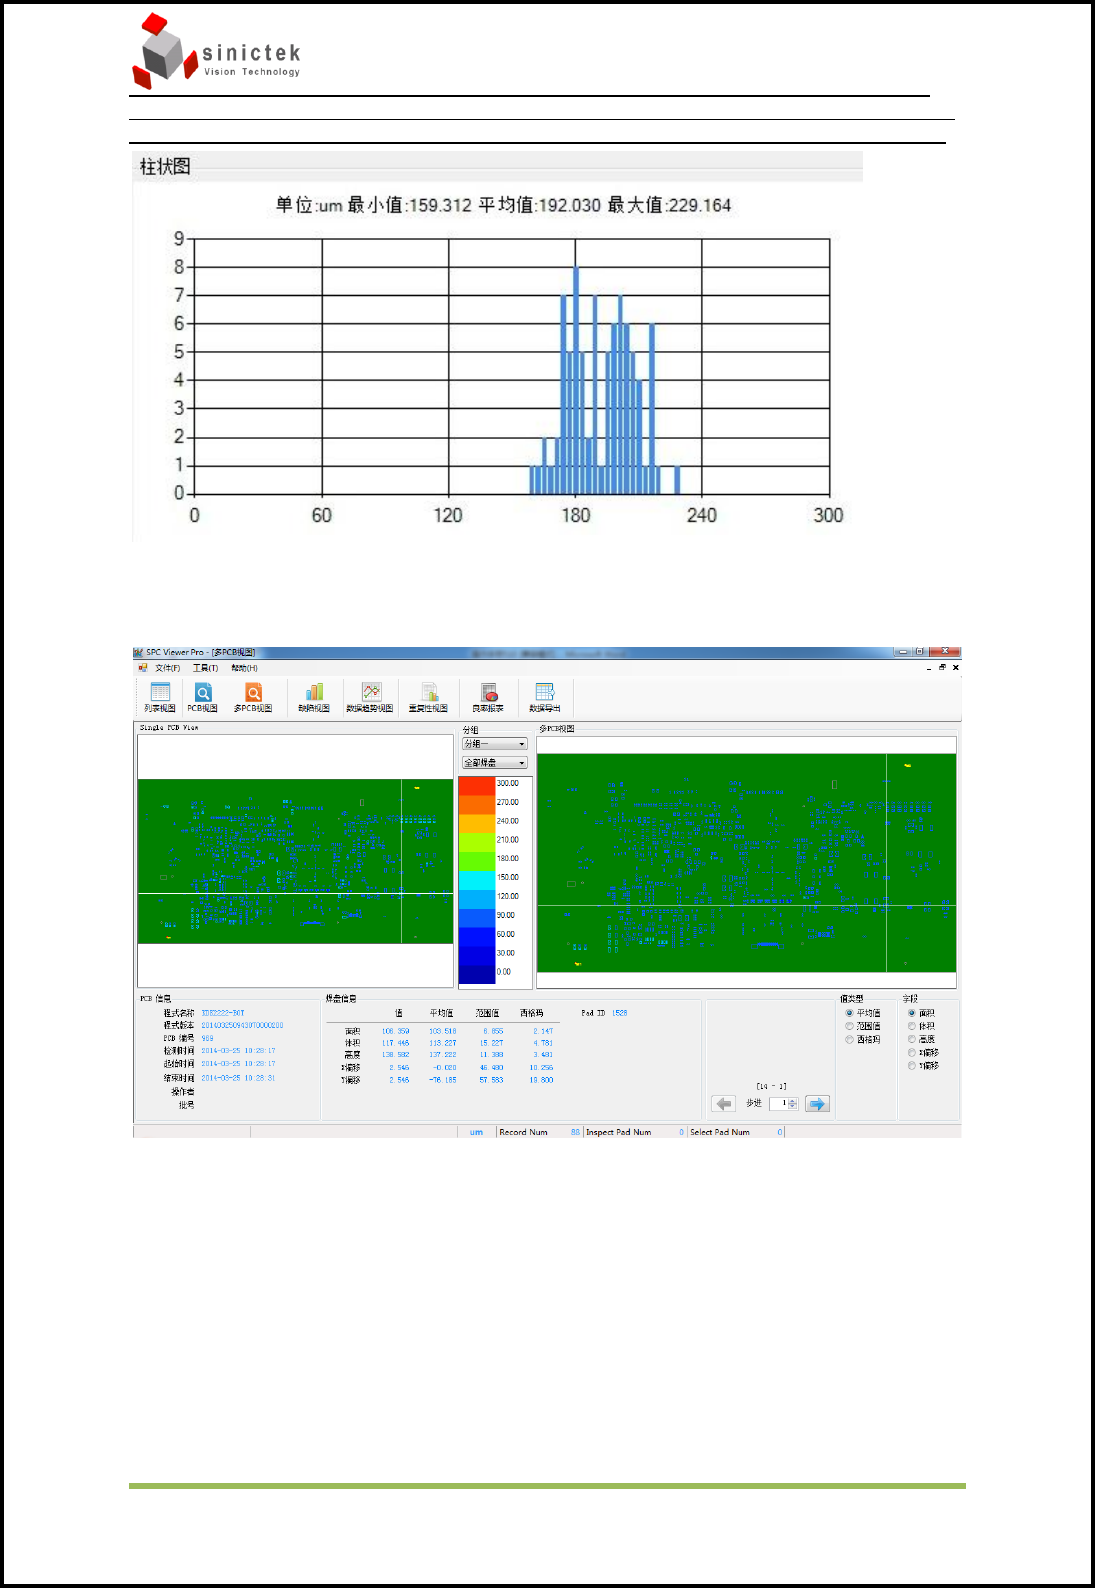Open the 数据导出 data export
This screenshot has height=1588, width=1095.
[545, 697]
